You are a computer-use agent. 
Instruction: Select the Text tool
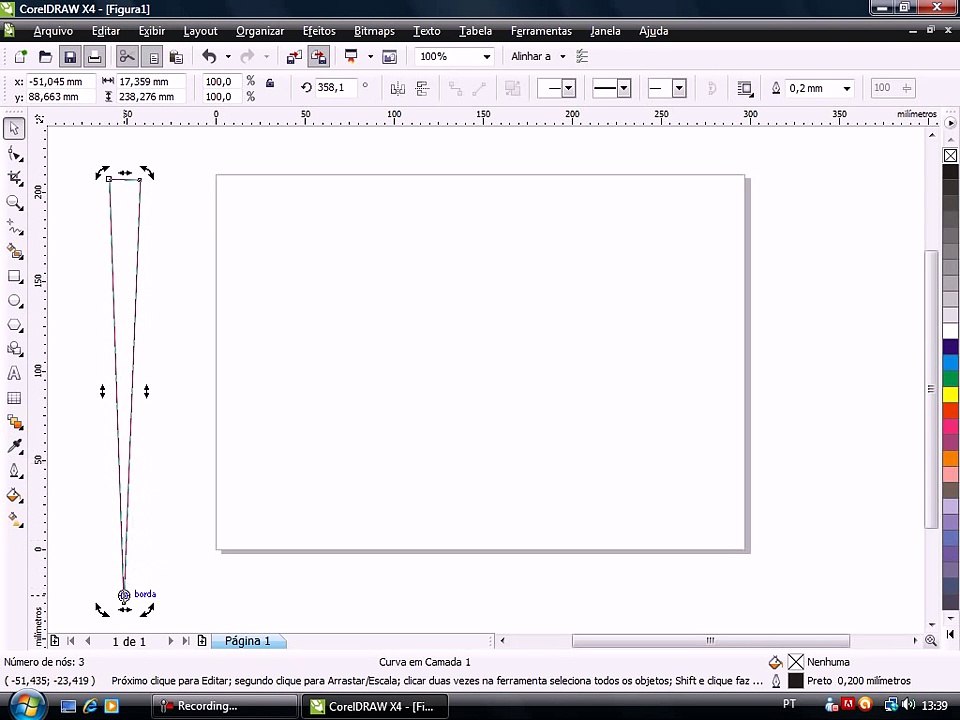pos(14,373)
